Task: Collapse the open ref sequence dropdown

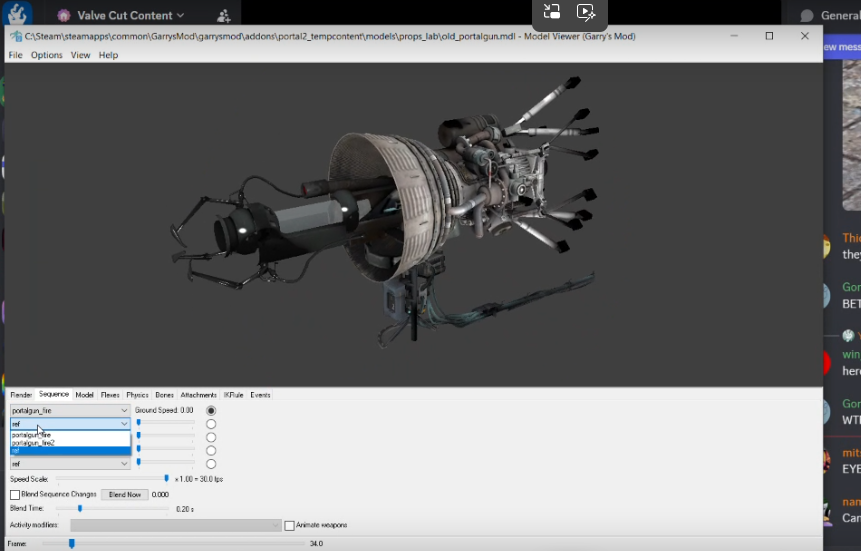Action: pos(70,424)
